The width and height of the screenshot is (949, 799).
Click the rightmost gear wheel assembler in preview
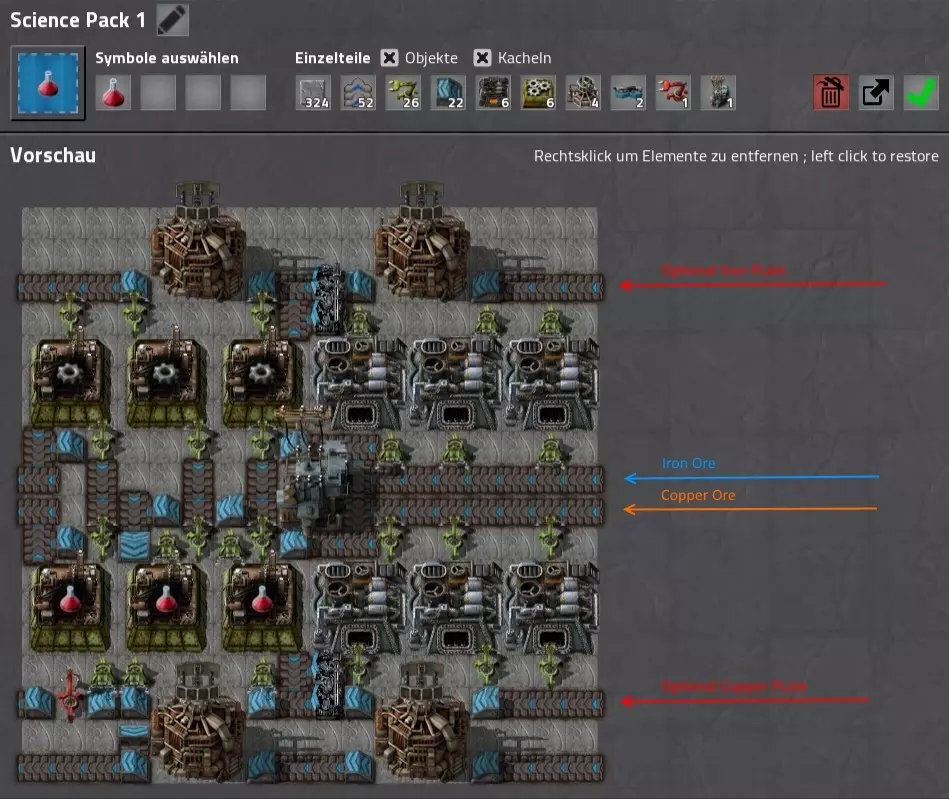point(261,381)
